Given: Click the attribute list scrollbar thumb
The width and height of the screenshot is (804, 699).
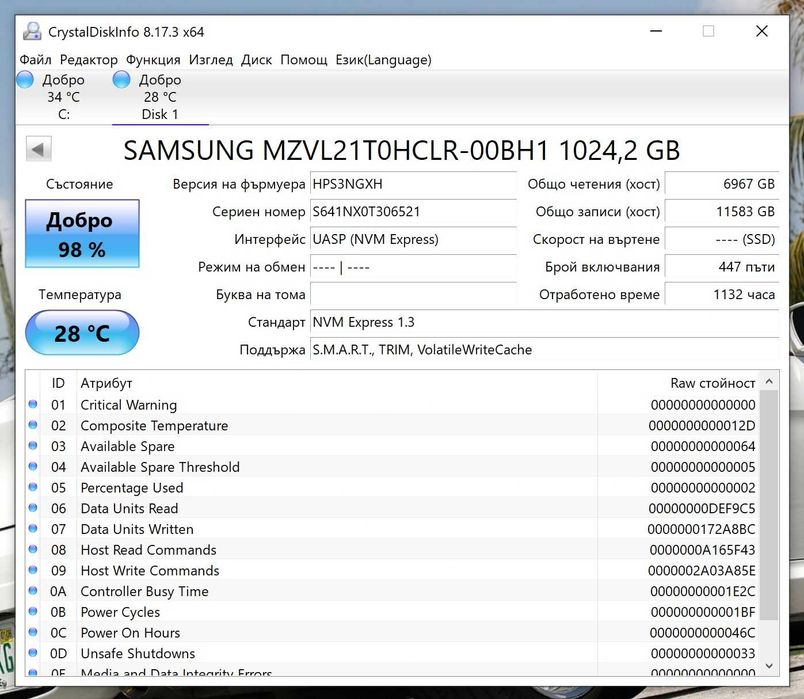Looking at the screenshot, I should (x=769, y=505).
